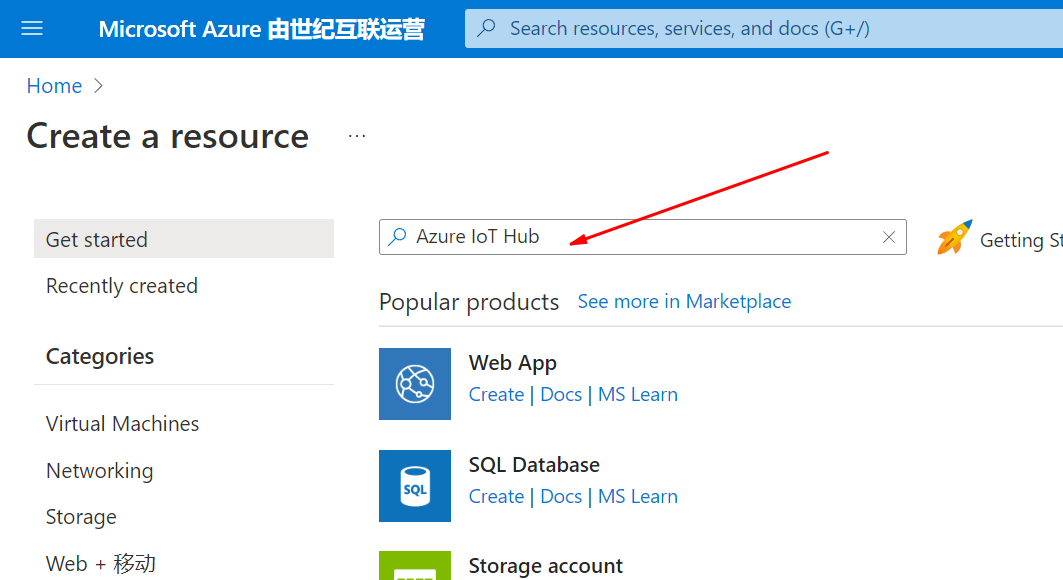The width and height of the screenshot is (1063, 580).
Task: Click the Create link under Web App
Action: pos(496,394)
